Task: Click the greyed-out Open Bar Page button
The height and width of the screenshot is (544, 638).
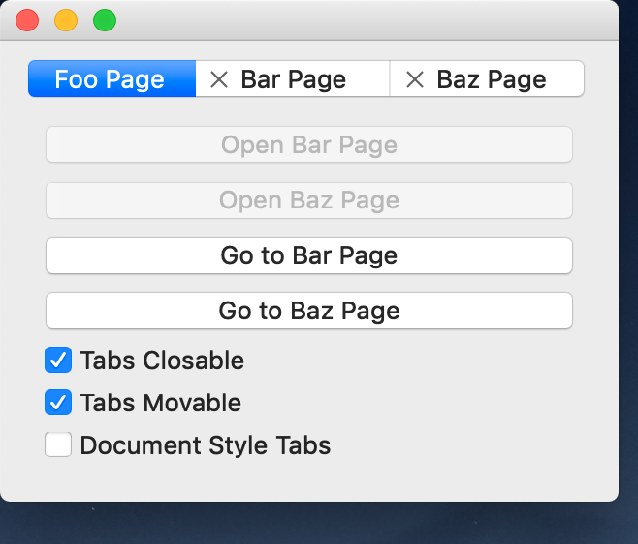Action: point(309,145)
